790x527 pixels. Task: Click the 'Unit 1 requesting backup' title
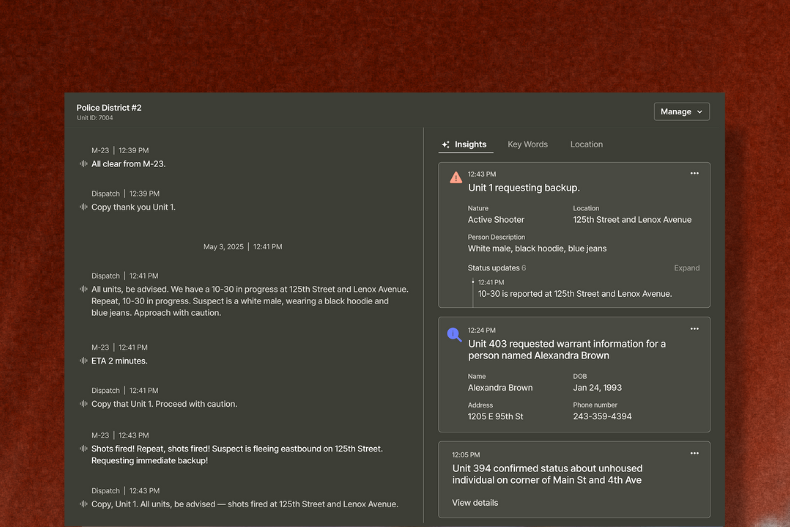coord(523,187)
